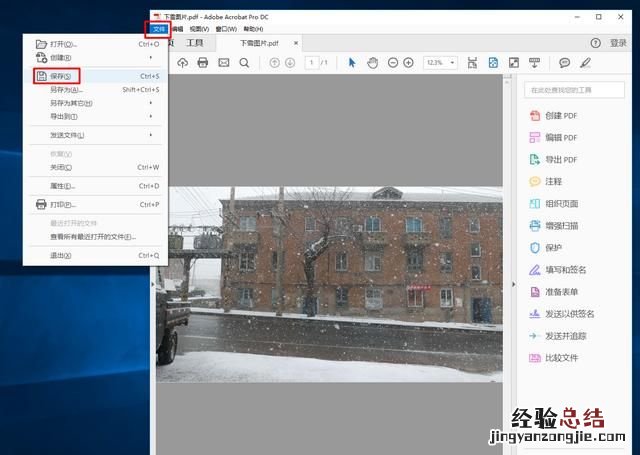Click the help question mark icon
Image resolution: width=640 pixels, height=455 pixels.
click(596, 43)
